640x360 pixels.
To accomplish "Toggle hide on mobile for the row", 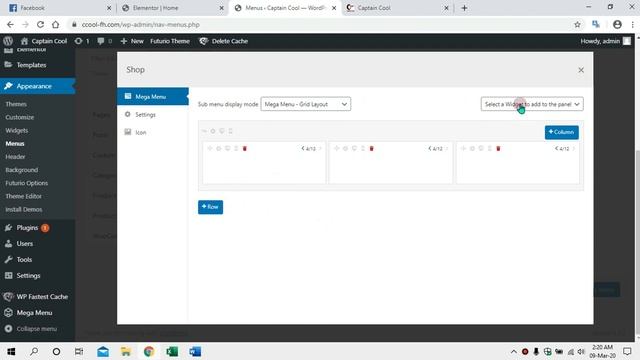I will (230, 131).
